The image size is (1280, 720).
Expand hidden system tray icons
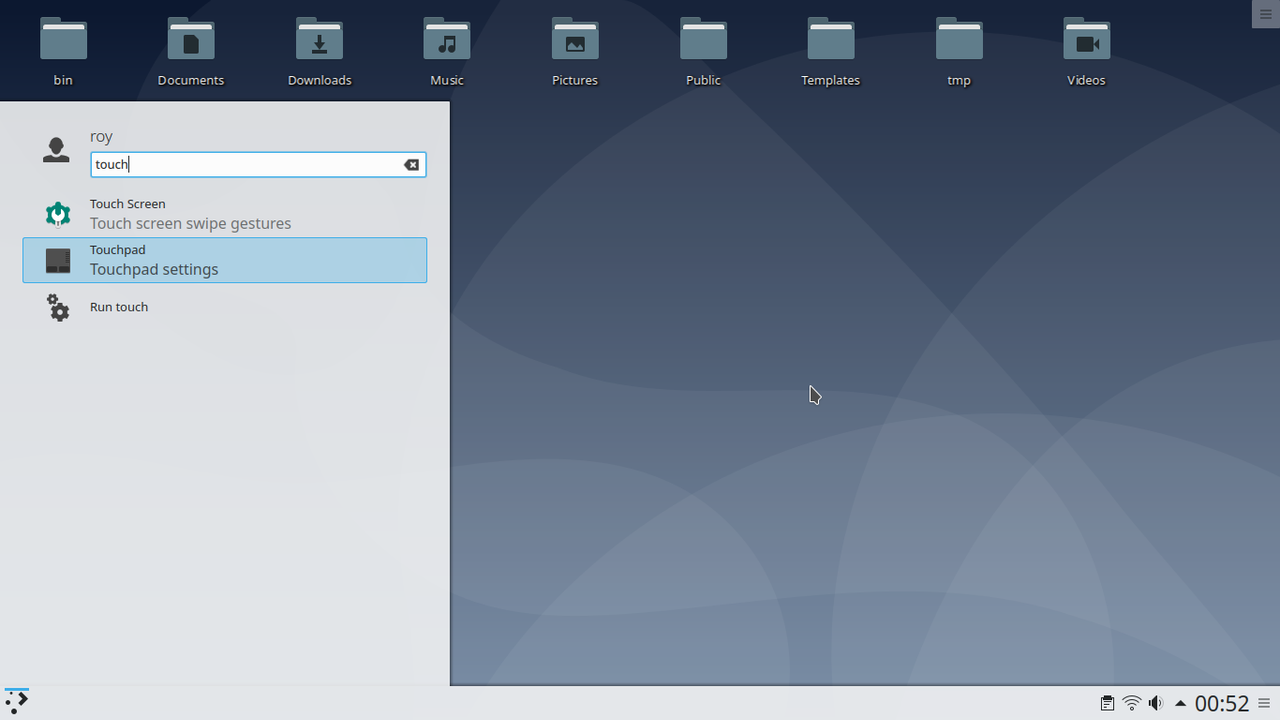tap(1180, 703)
